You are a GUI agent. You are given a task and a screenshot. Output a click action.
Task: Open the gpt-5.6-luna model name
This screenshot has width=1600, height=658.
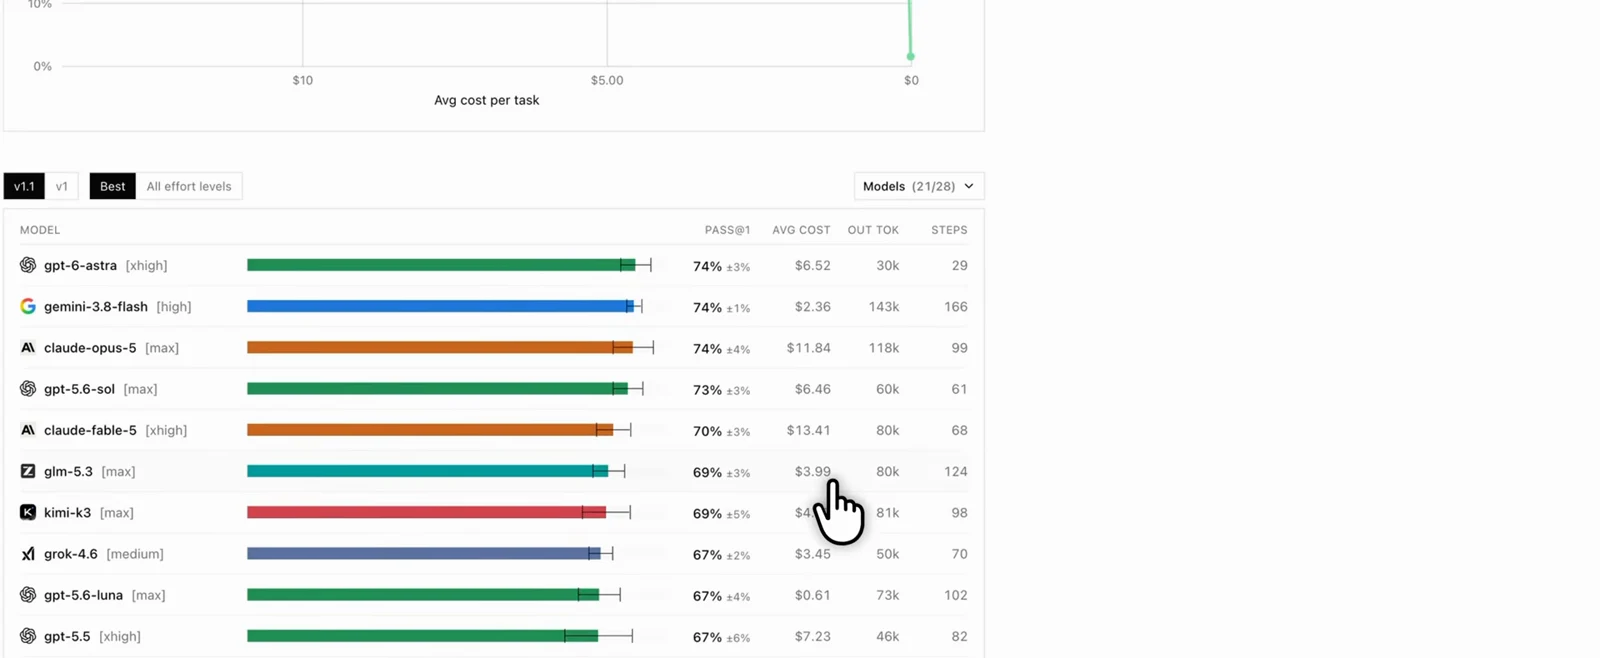[83, 595]
